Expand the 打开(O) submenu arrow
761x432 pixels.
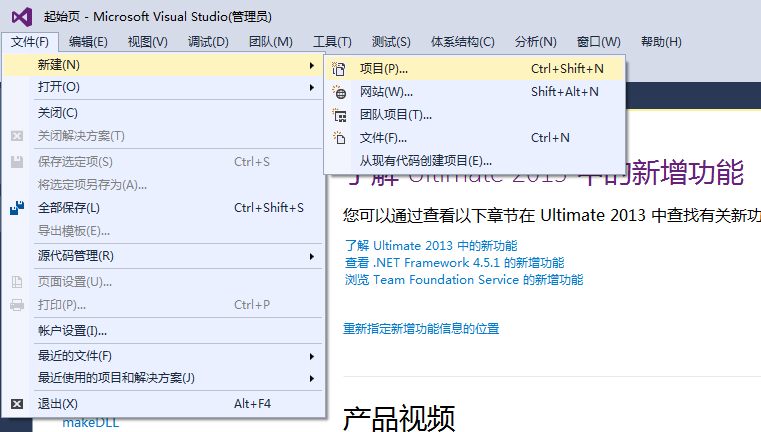coord(312,87)
